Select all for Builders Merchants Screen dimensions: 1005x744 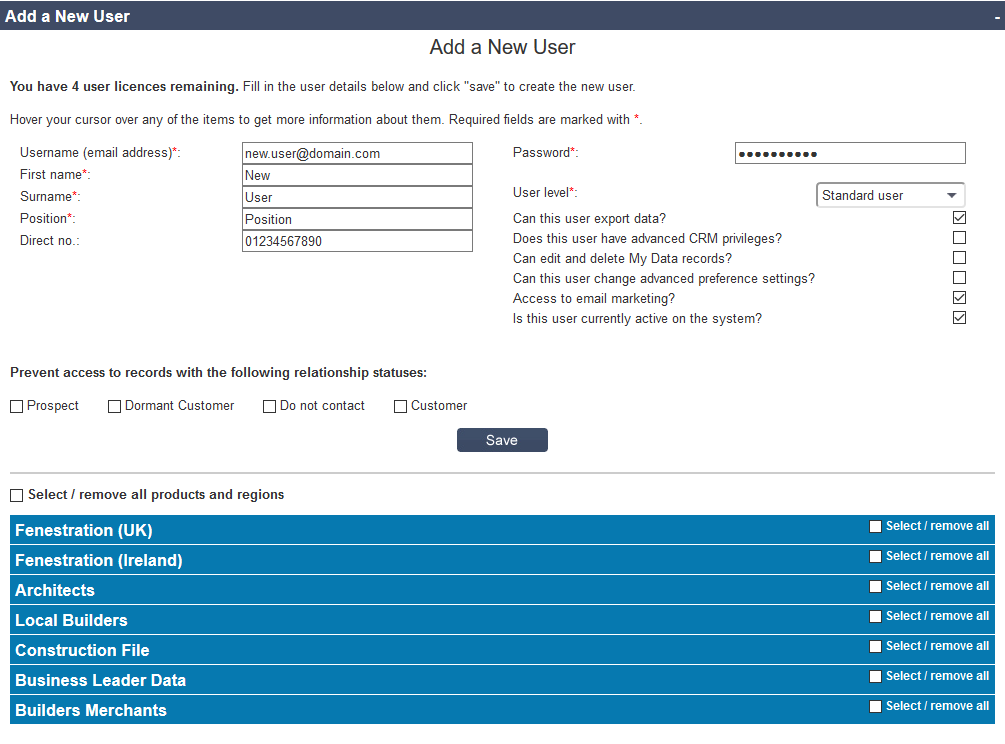875,706
